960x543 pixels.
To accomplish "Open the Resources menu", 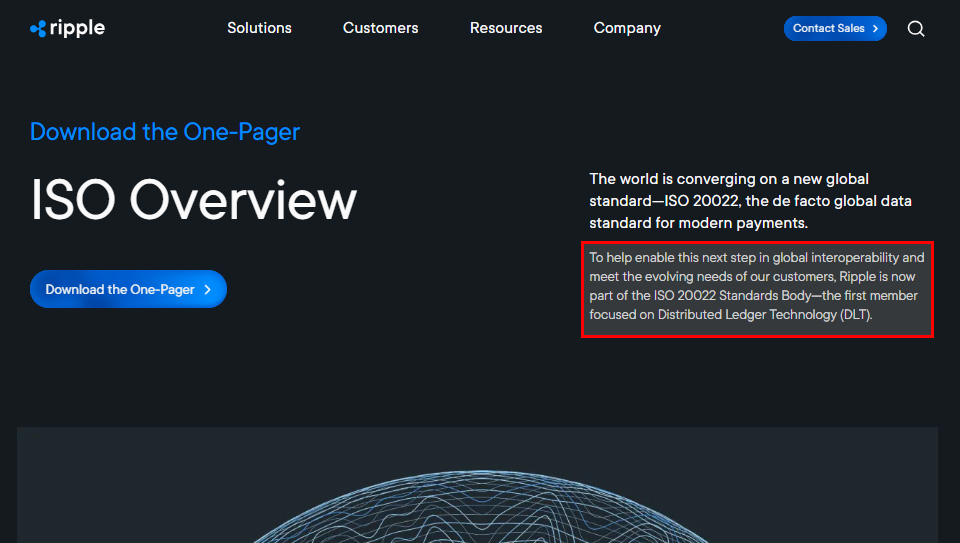I will pos(506,28).
